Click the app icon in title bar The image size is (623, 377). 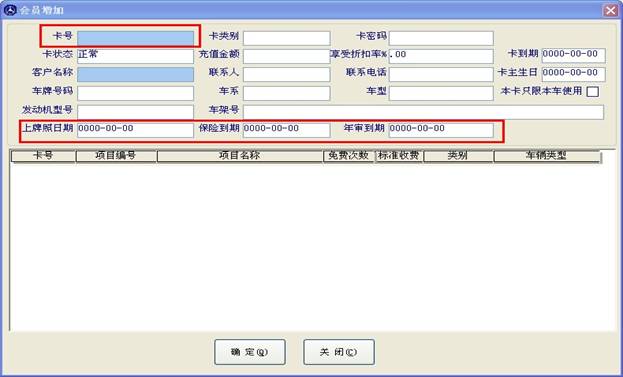pos(10,10)
